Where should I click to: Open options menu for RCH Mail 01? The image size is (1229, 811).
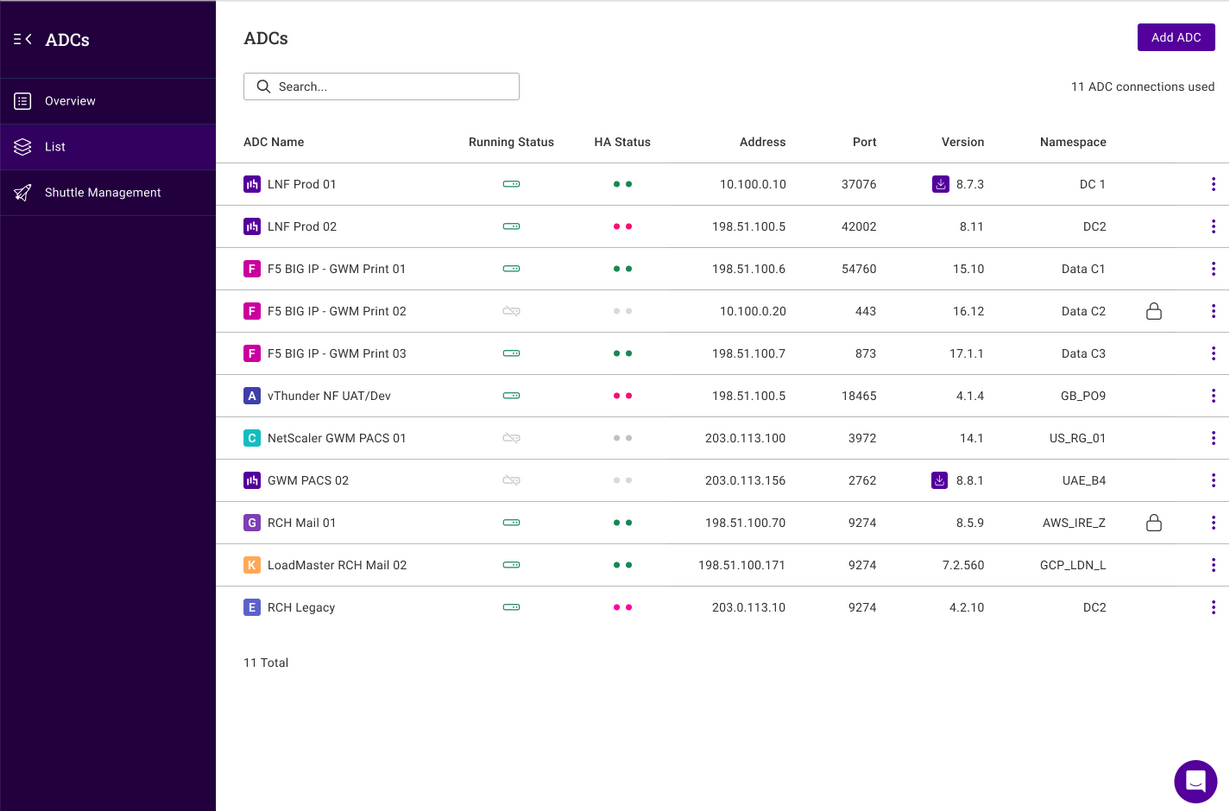pyautogui.click(x=1213, y=523)
